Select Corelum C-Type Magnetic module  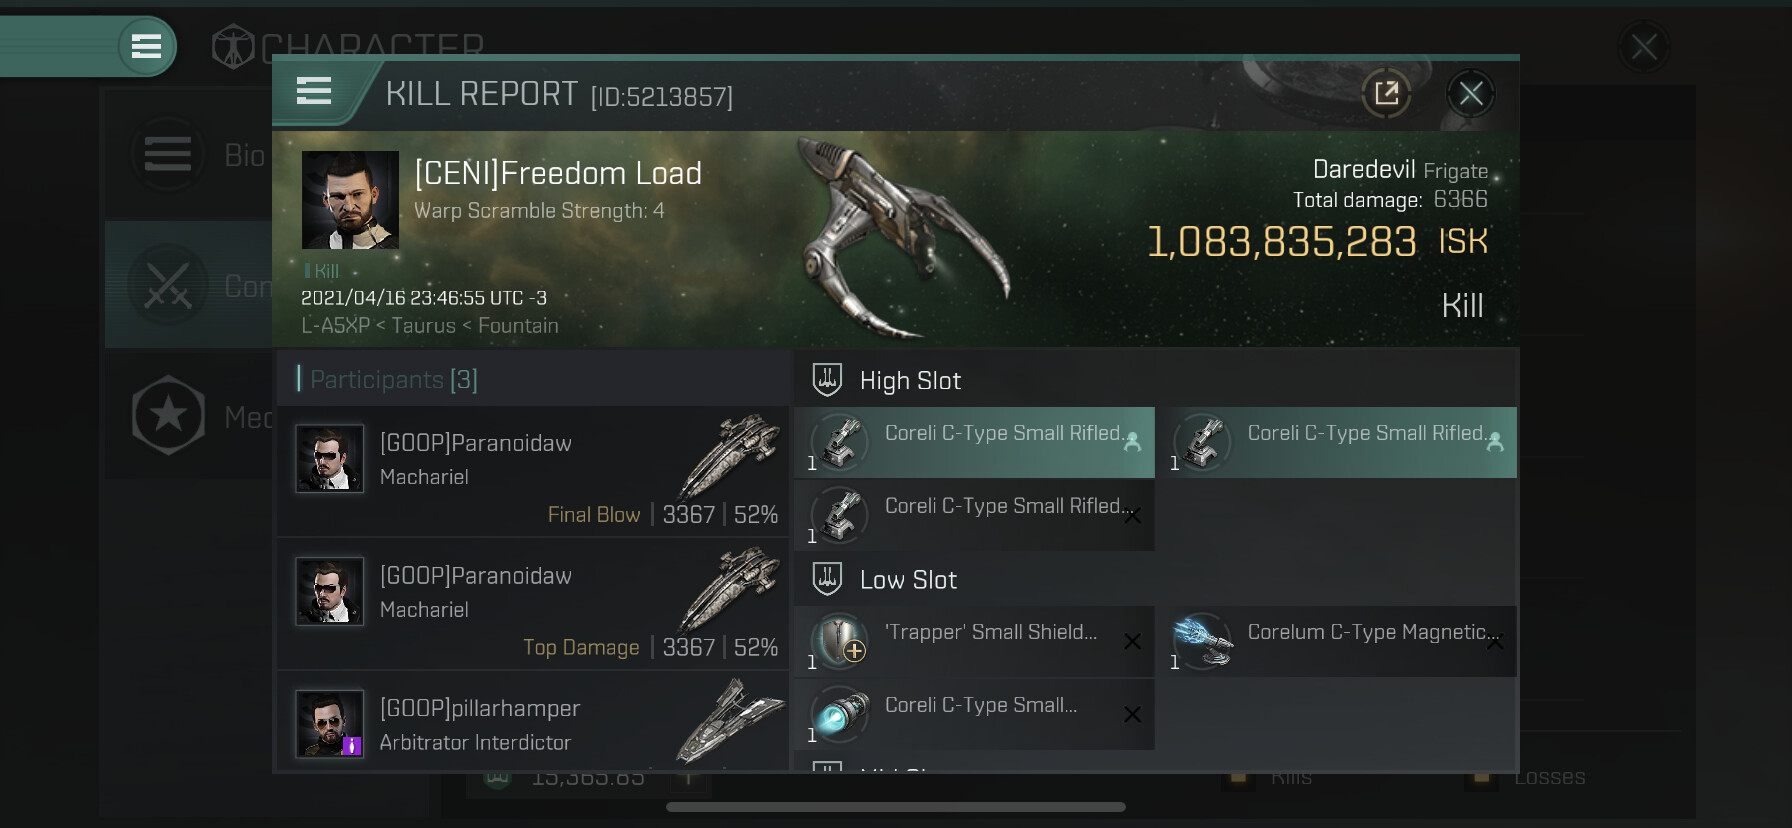(x=1337, y=641)
